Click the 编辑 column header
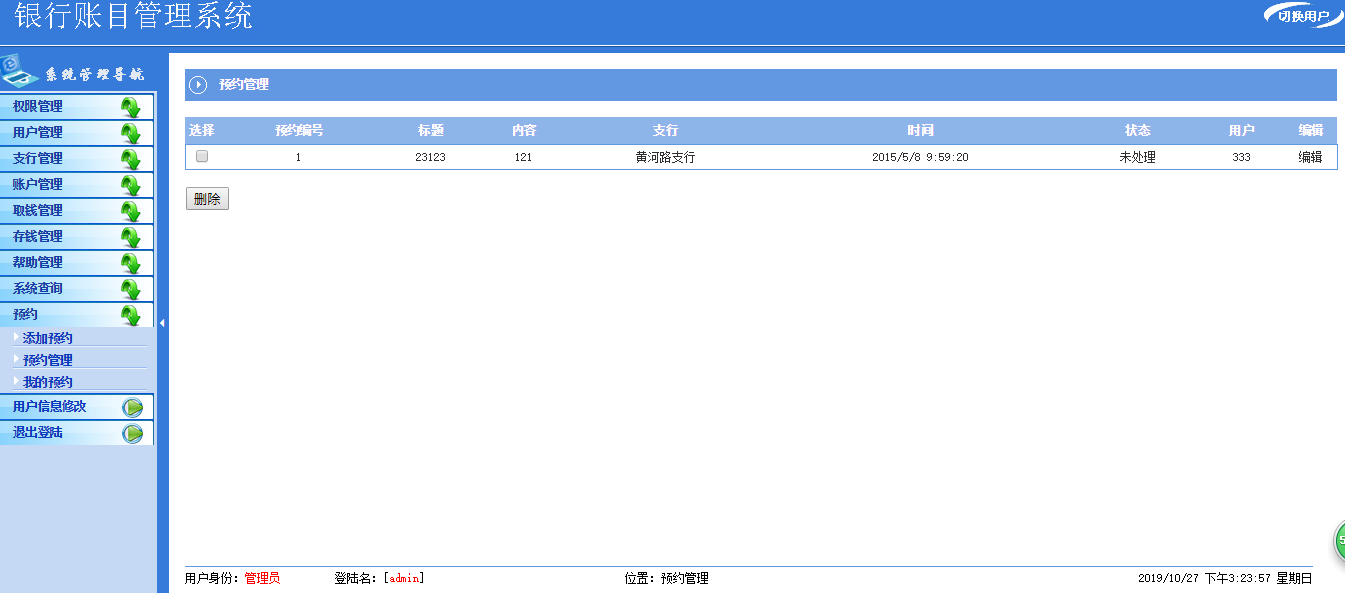This screenshot has width=1345, height=593. pyautogui.click(x=1311, y=131)
